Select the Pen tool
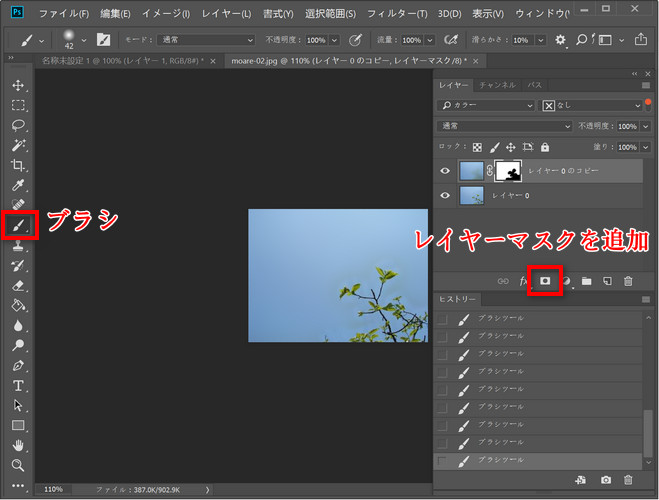The width and height of the screenshot is (659, 500). [18, 366]
